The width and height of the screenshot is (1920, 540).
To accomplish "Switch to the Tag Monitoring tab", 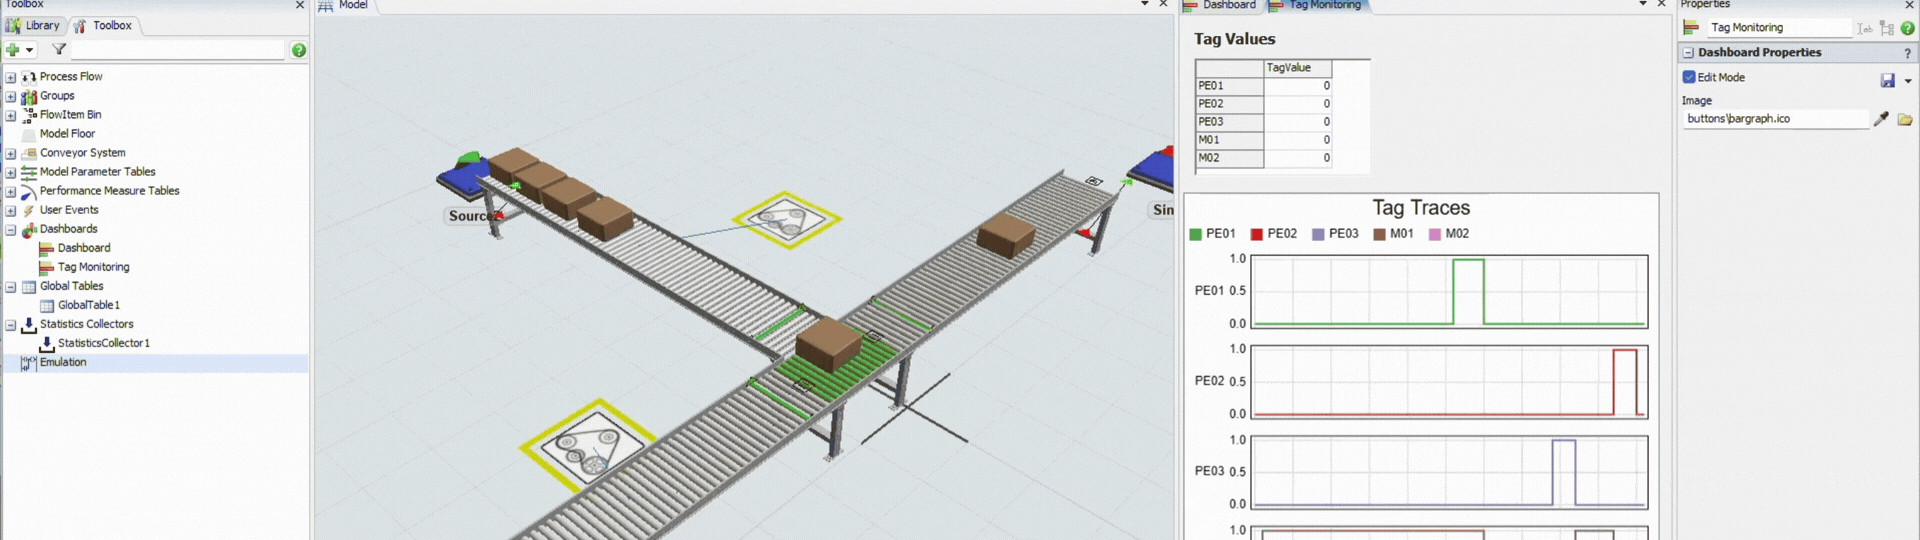I will point(1316,5).
